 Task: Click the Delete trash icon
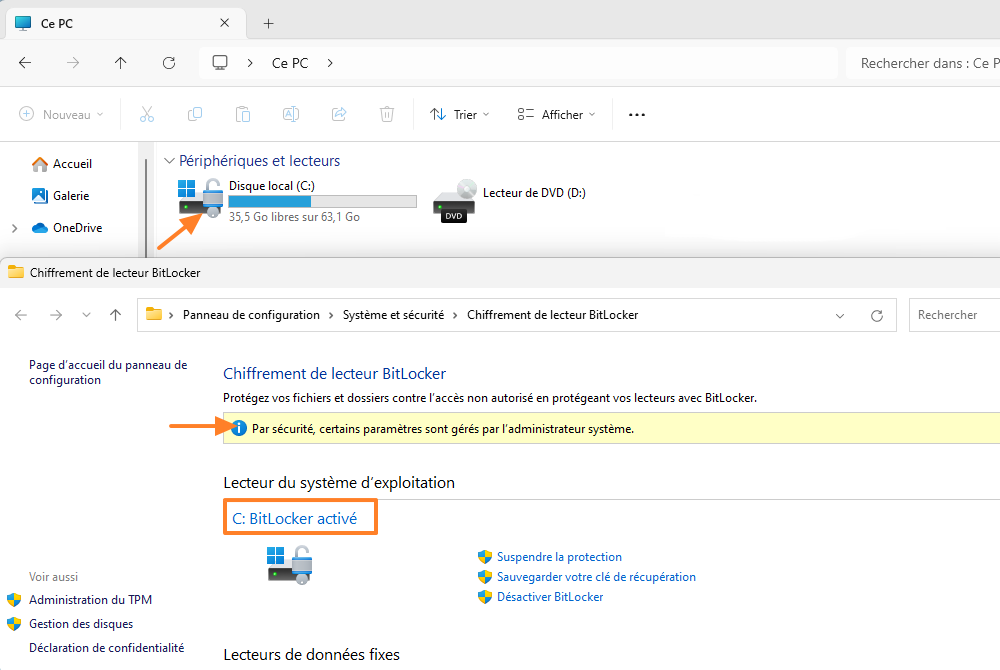387,115
